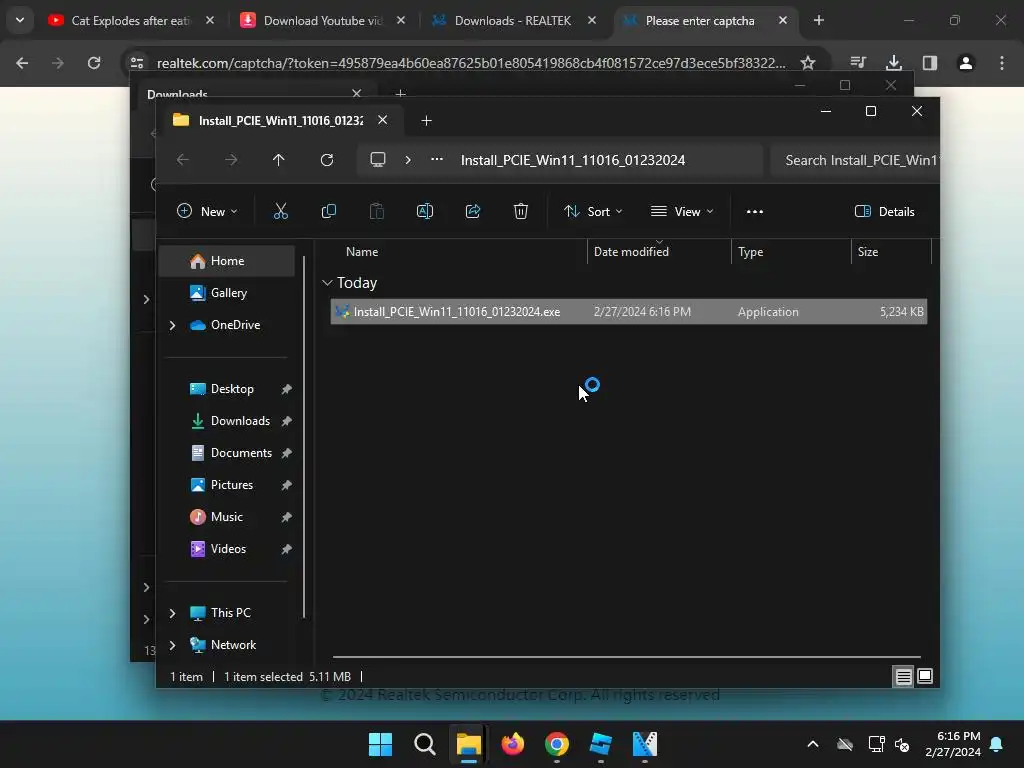Click the address bar breadcrumb chevron
The width and height of the screenshot is (1024, 768).
click(408, 160)
